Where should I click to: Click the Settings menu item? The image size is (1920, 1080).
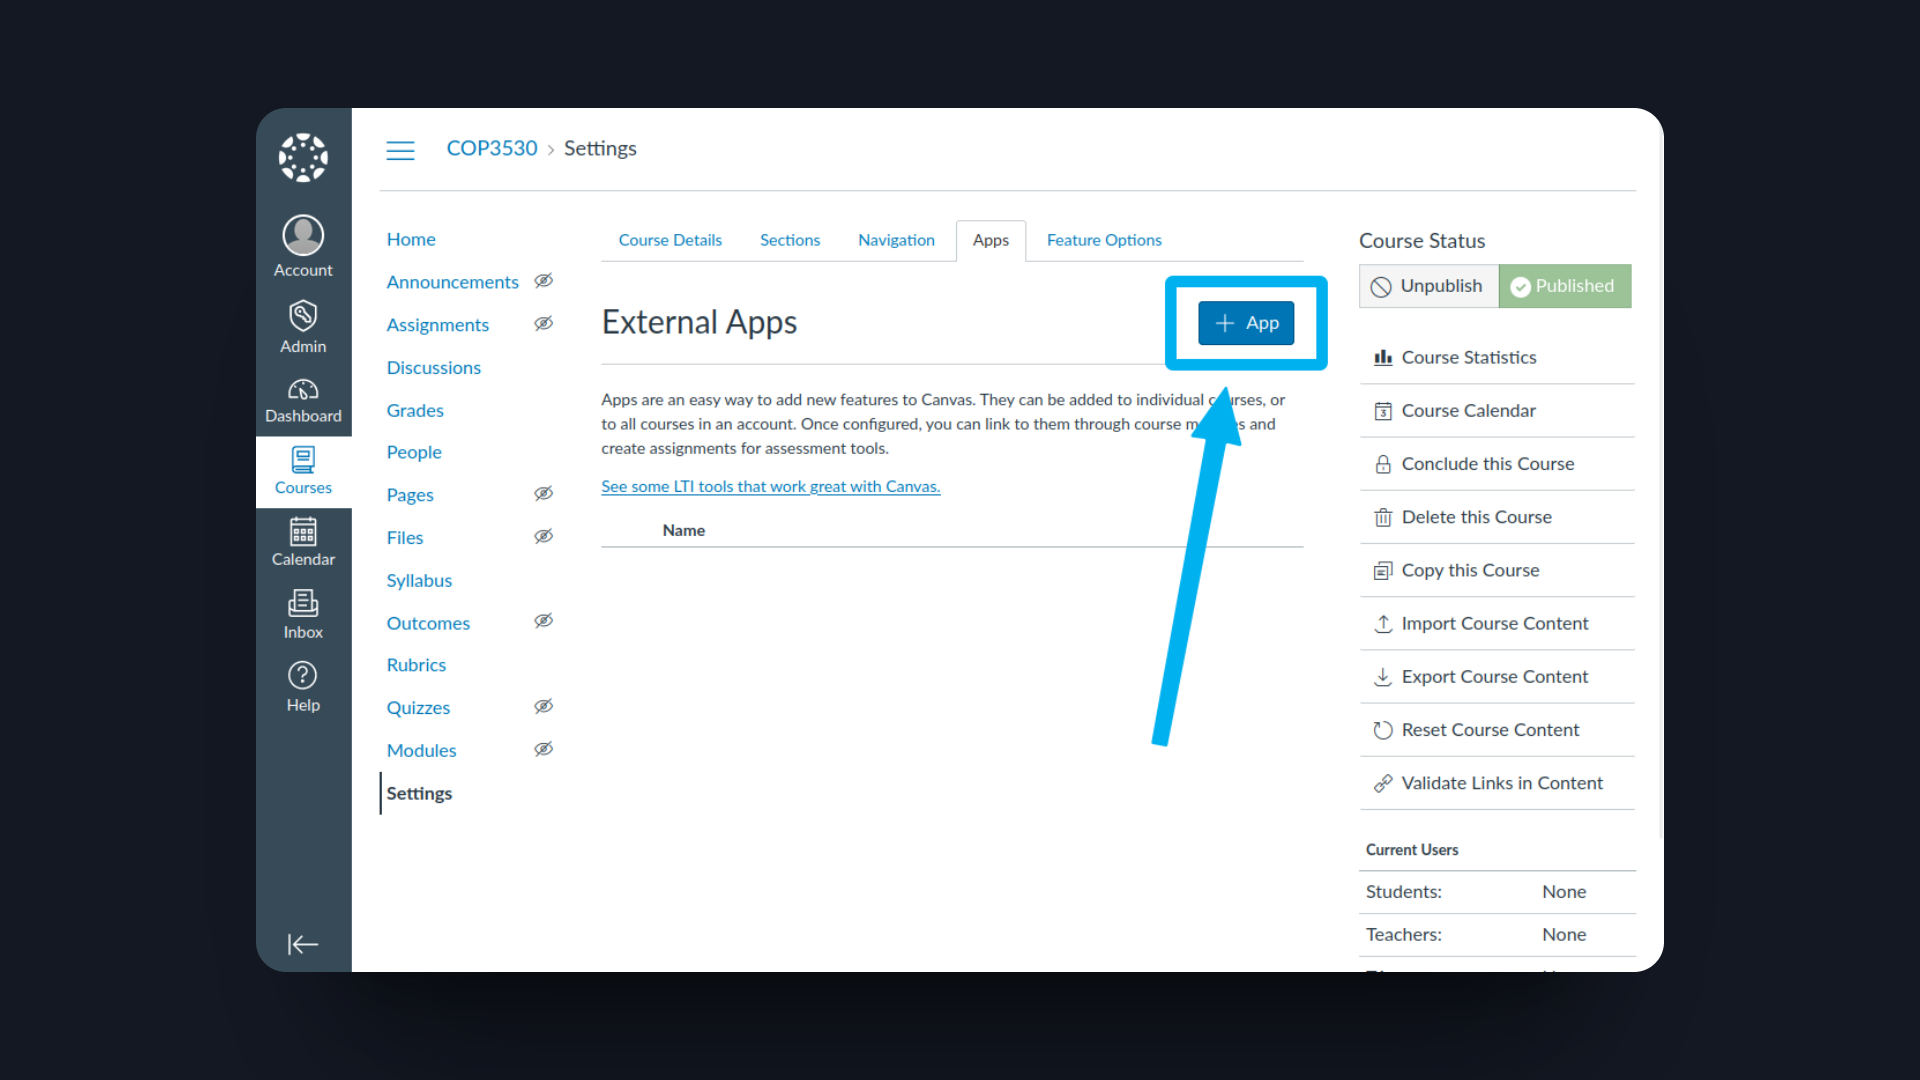pos(419,793)
